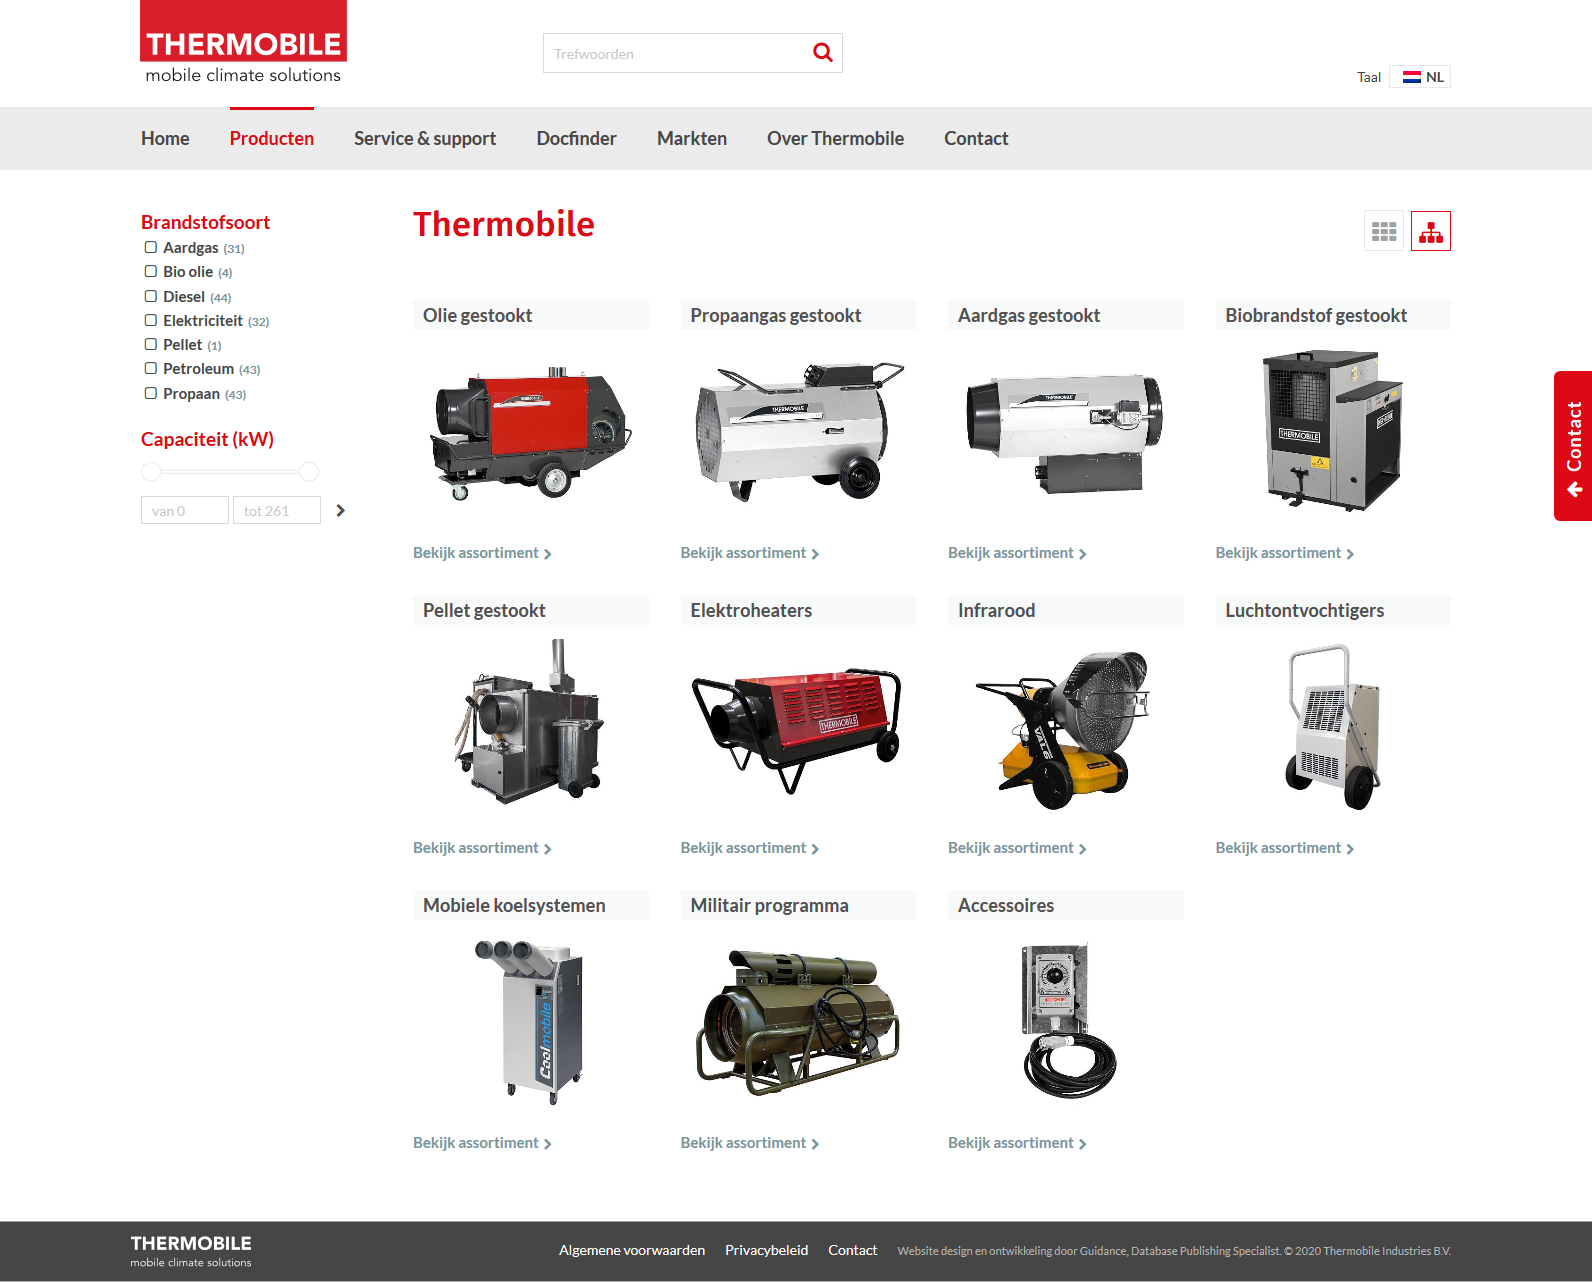
Task: Select the hierarchy tree view icon
Action: tap(1431, 231)
